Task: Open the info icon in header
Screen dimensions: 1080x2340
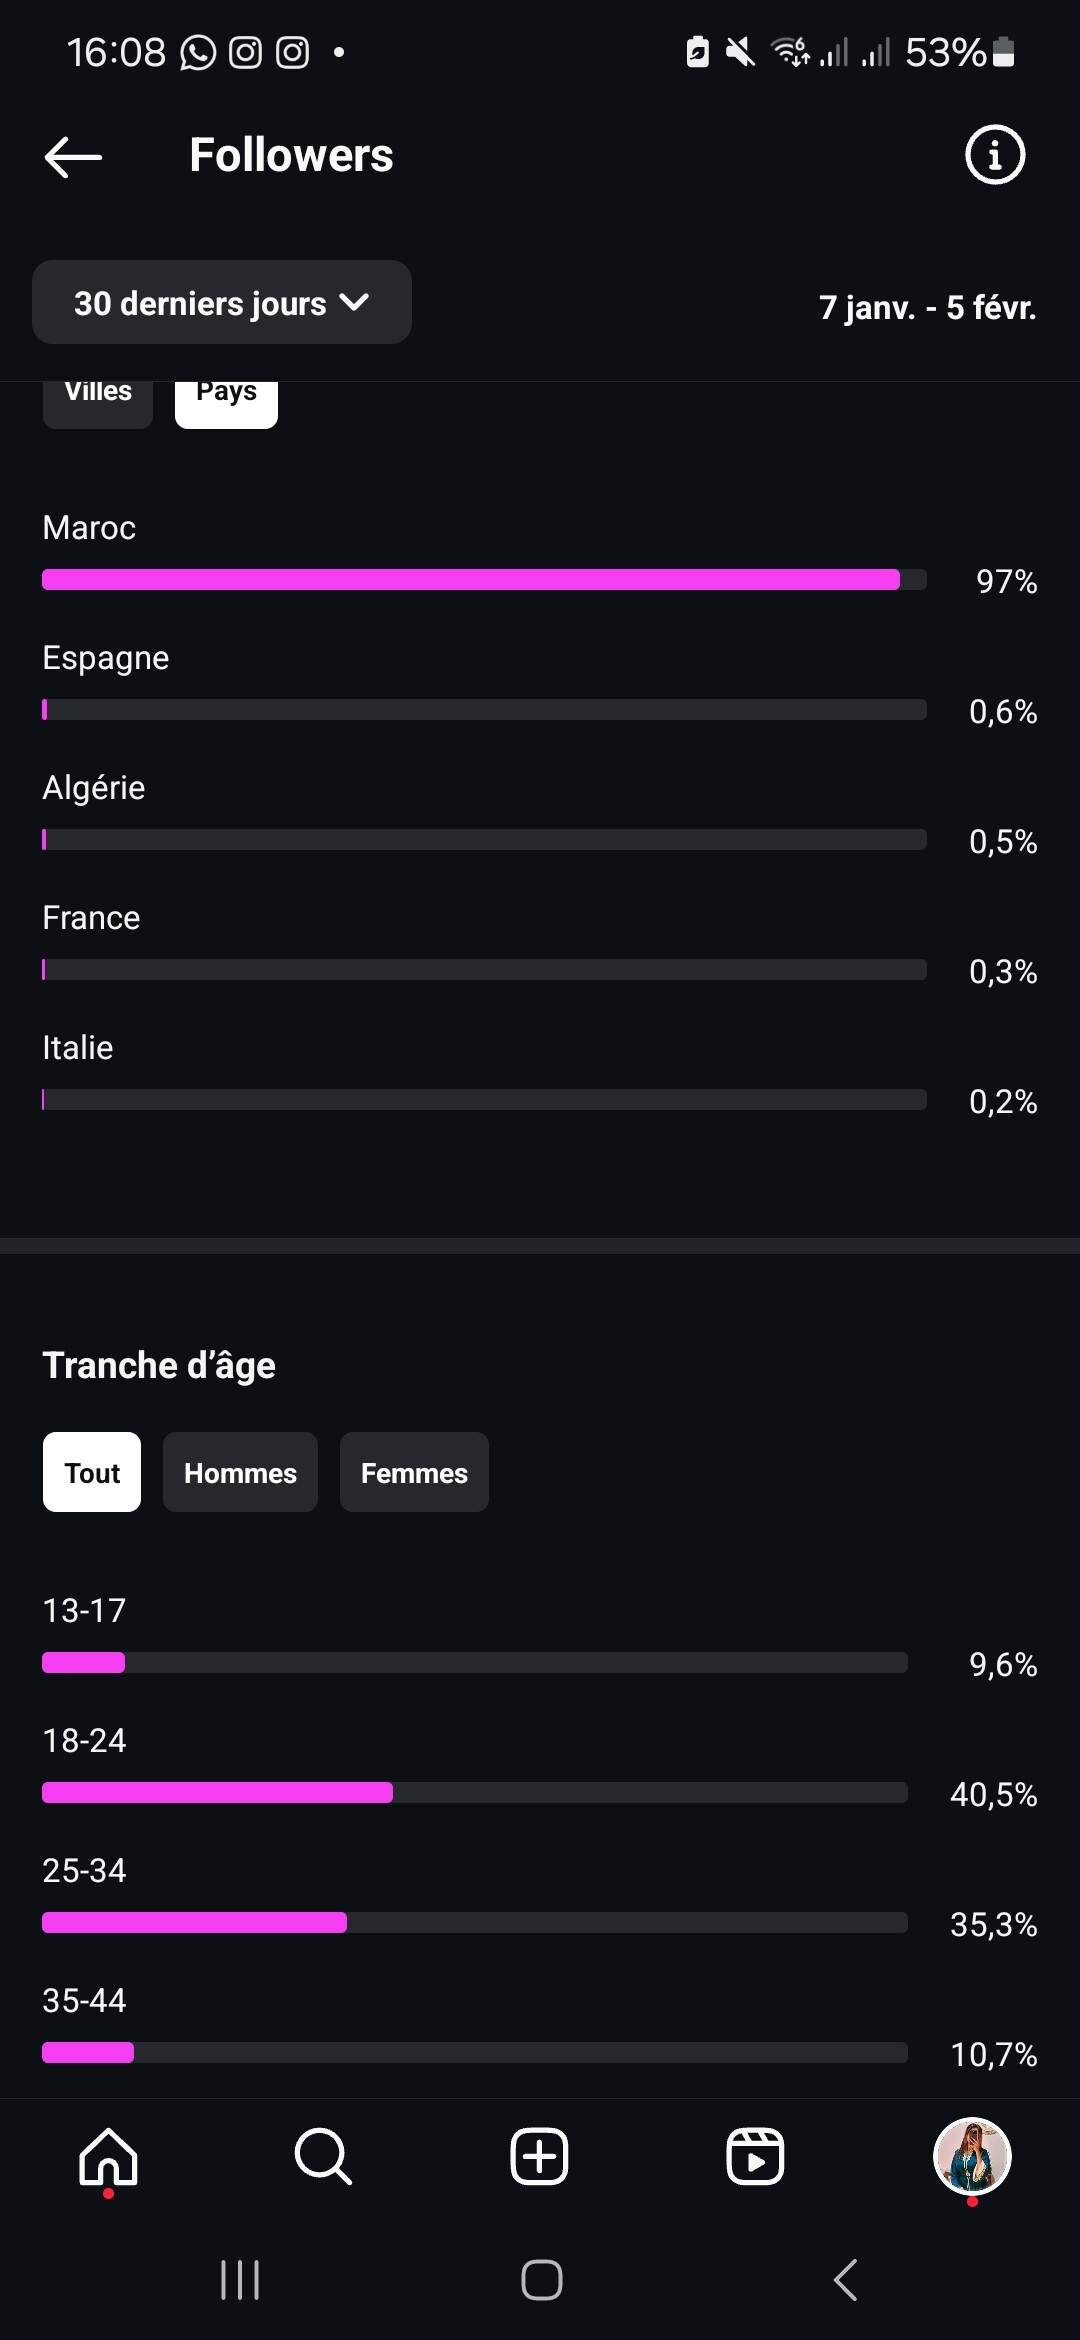Action: (994, 155)
